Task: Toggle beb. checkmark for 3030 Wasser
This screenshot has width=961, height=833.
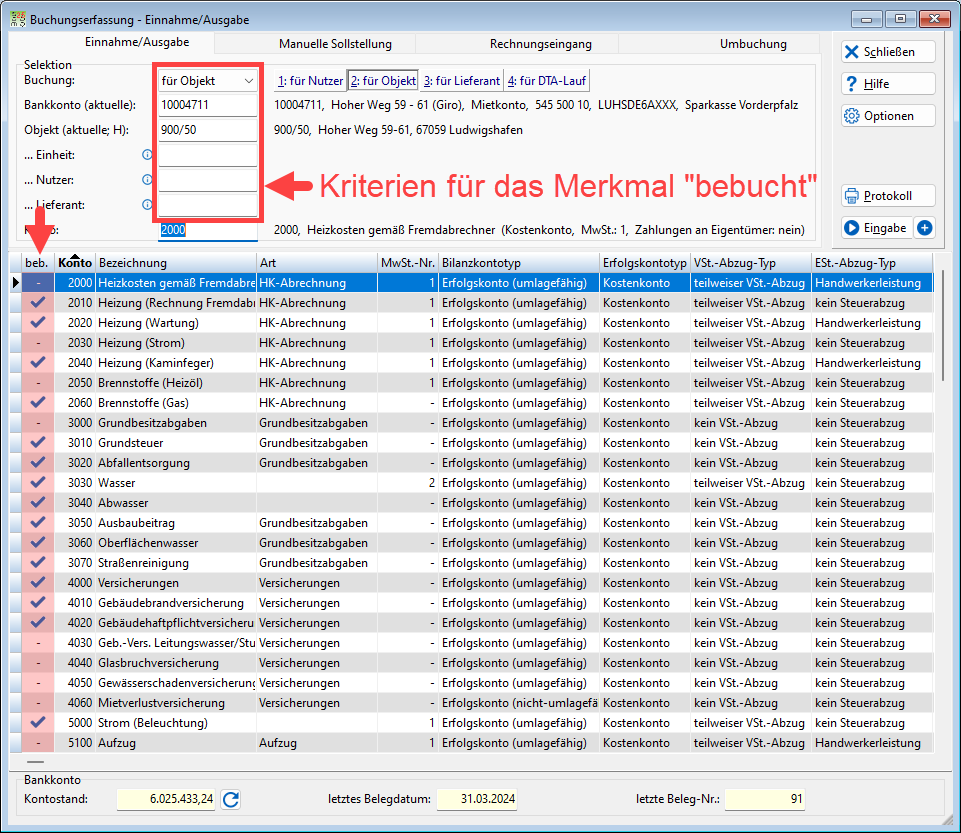Action: pyautogui.click(x=38, y=482)
